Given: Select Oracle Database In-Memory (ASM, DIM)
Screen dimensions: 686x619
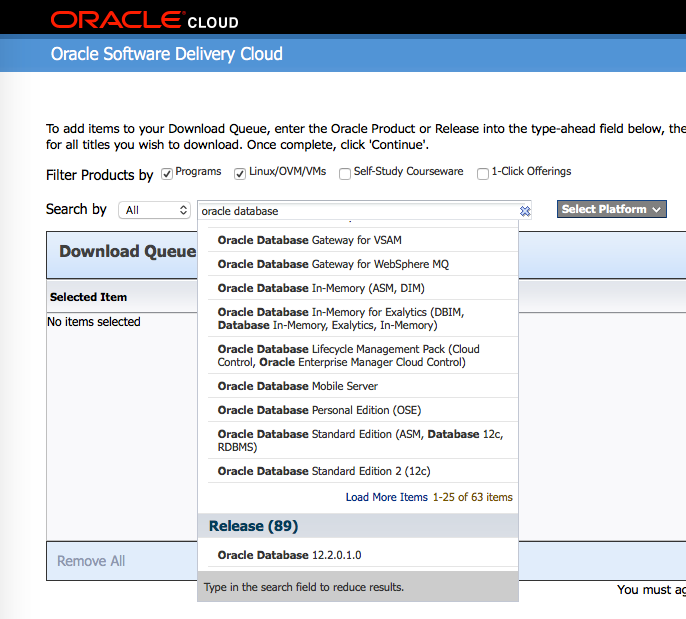Looking at the screenshot, I should 362,288.
